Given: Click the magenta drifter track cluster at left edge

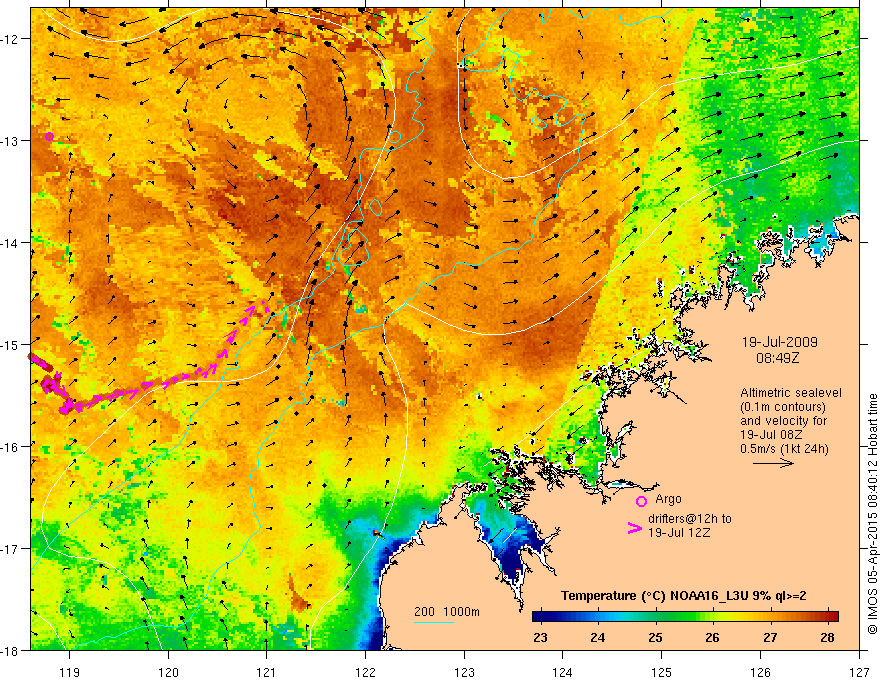Looking at the screenshot, I should point(53,385).
